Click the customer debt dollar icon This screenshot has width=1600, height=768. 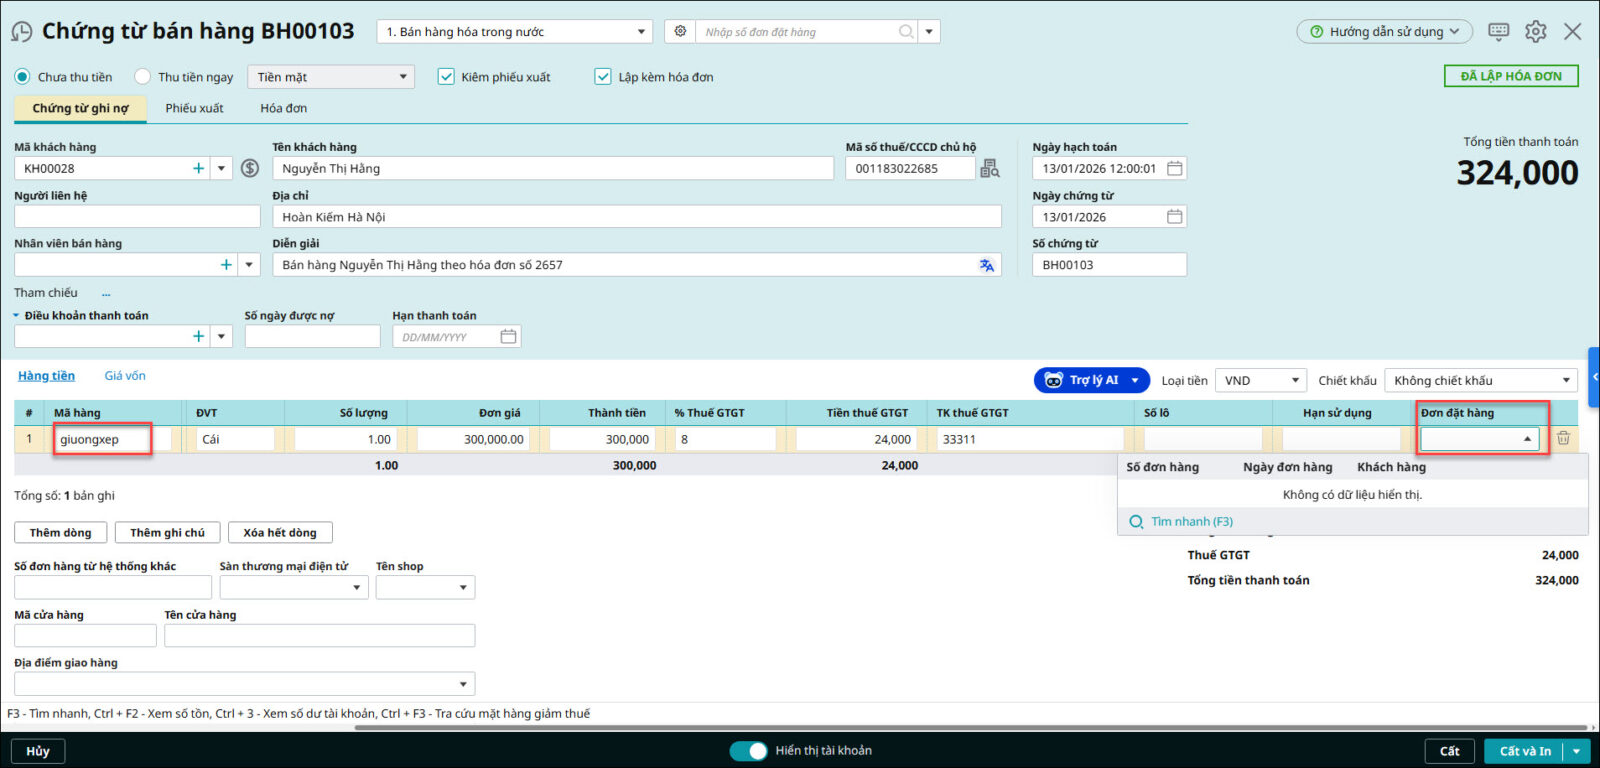click(250, 169)
